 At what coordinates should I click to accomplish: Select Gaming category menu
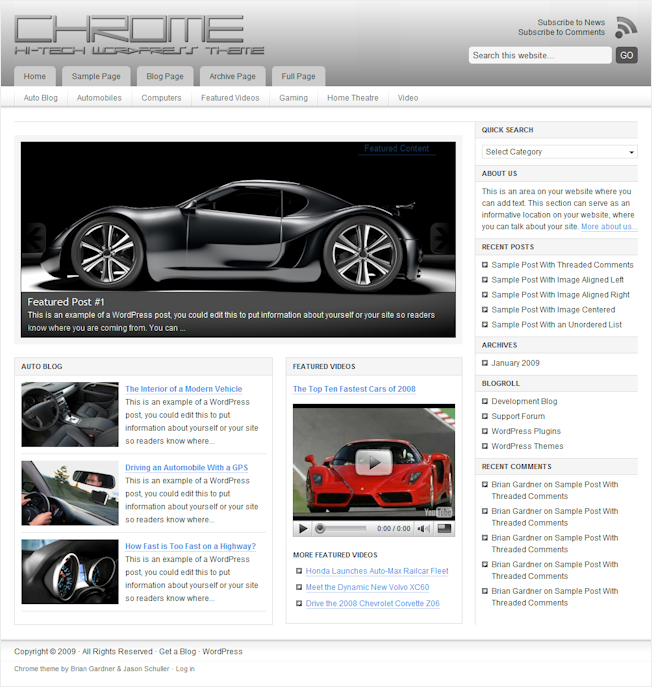[293, 98]
